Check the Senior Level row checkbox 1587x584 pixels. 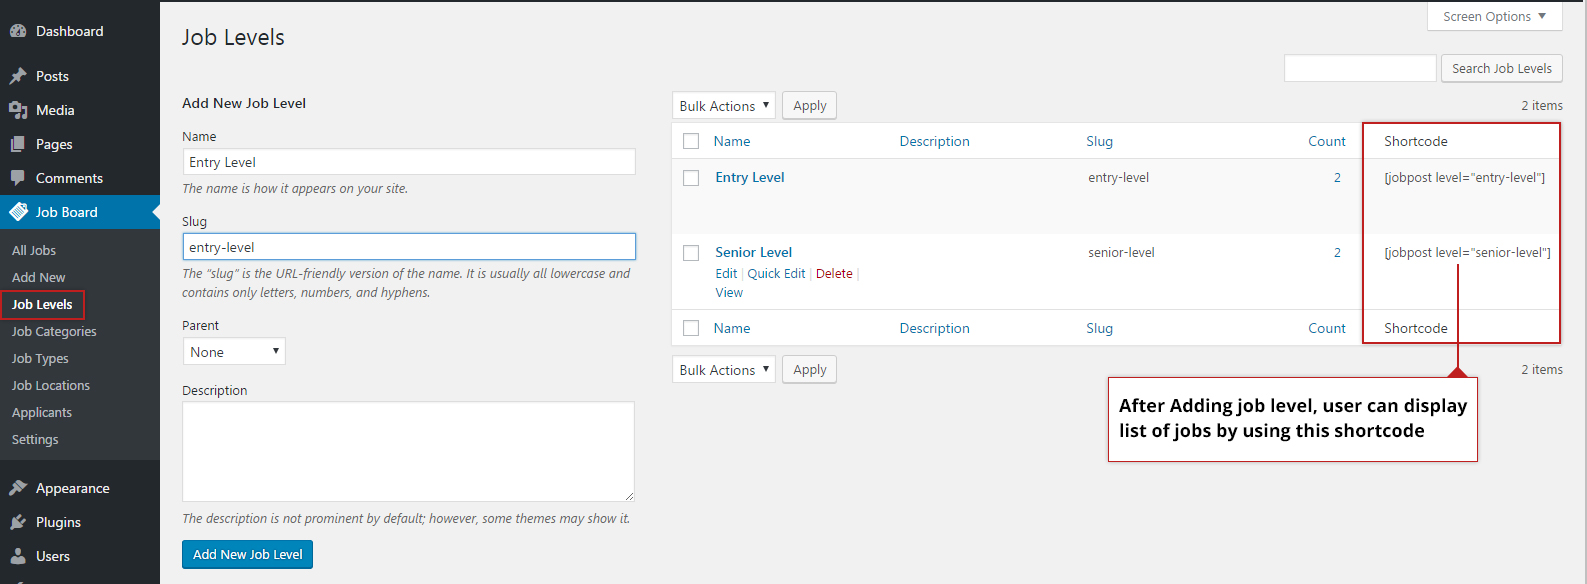[691, 253]
